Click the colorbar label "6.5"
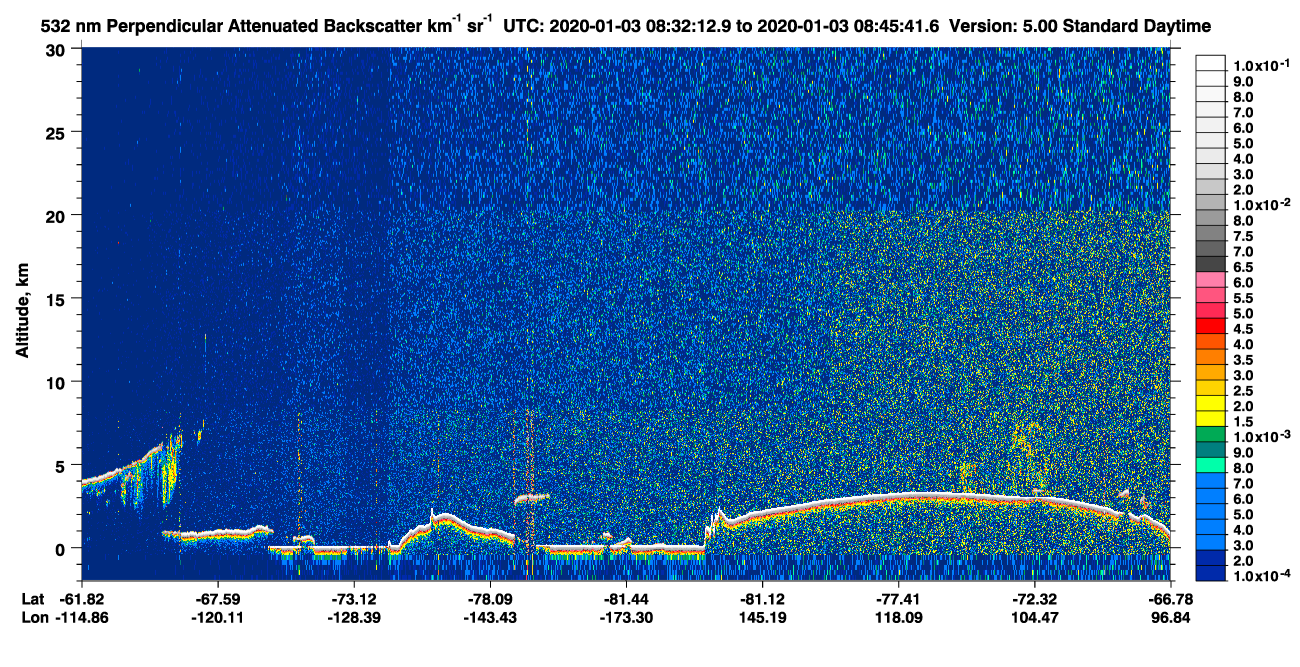 [x=1245, y=268]
